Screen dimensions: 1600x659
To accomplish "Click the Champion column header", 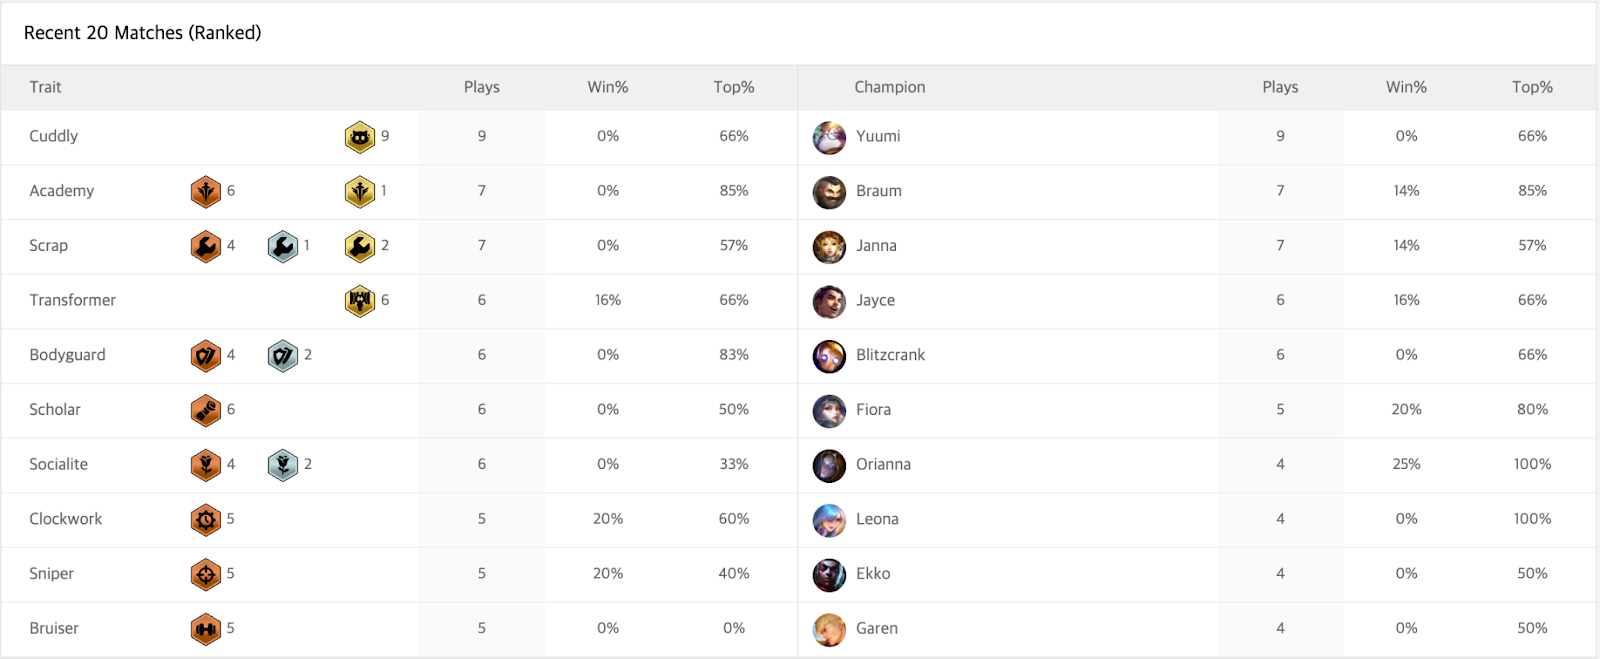I will 890,87.
